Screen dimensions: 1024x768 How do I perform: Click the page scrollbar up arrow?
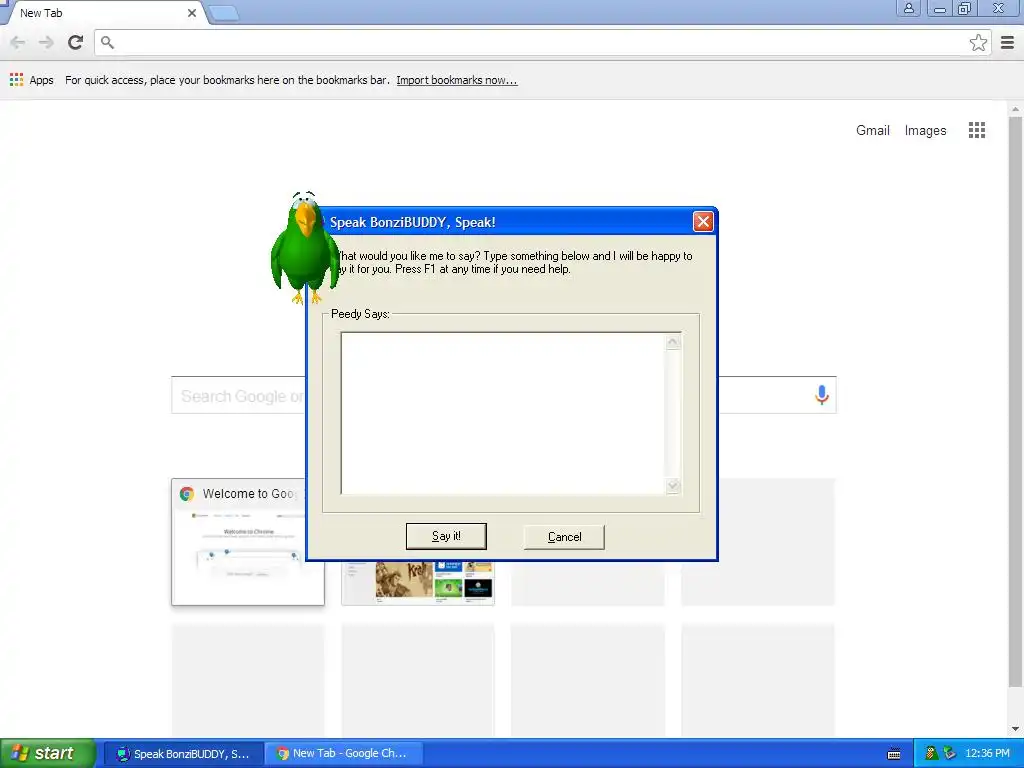(1015, 109)
